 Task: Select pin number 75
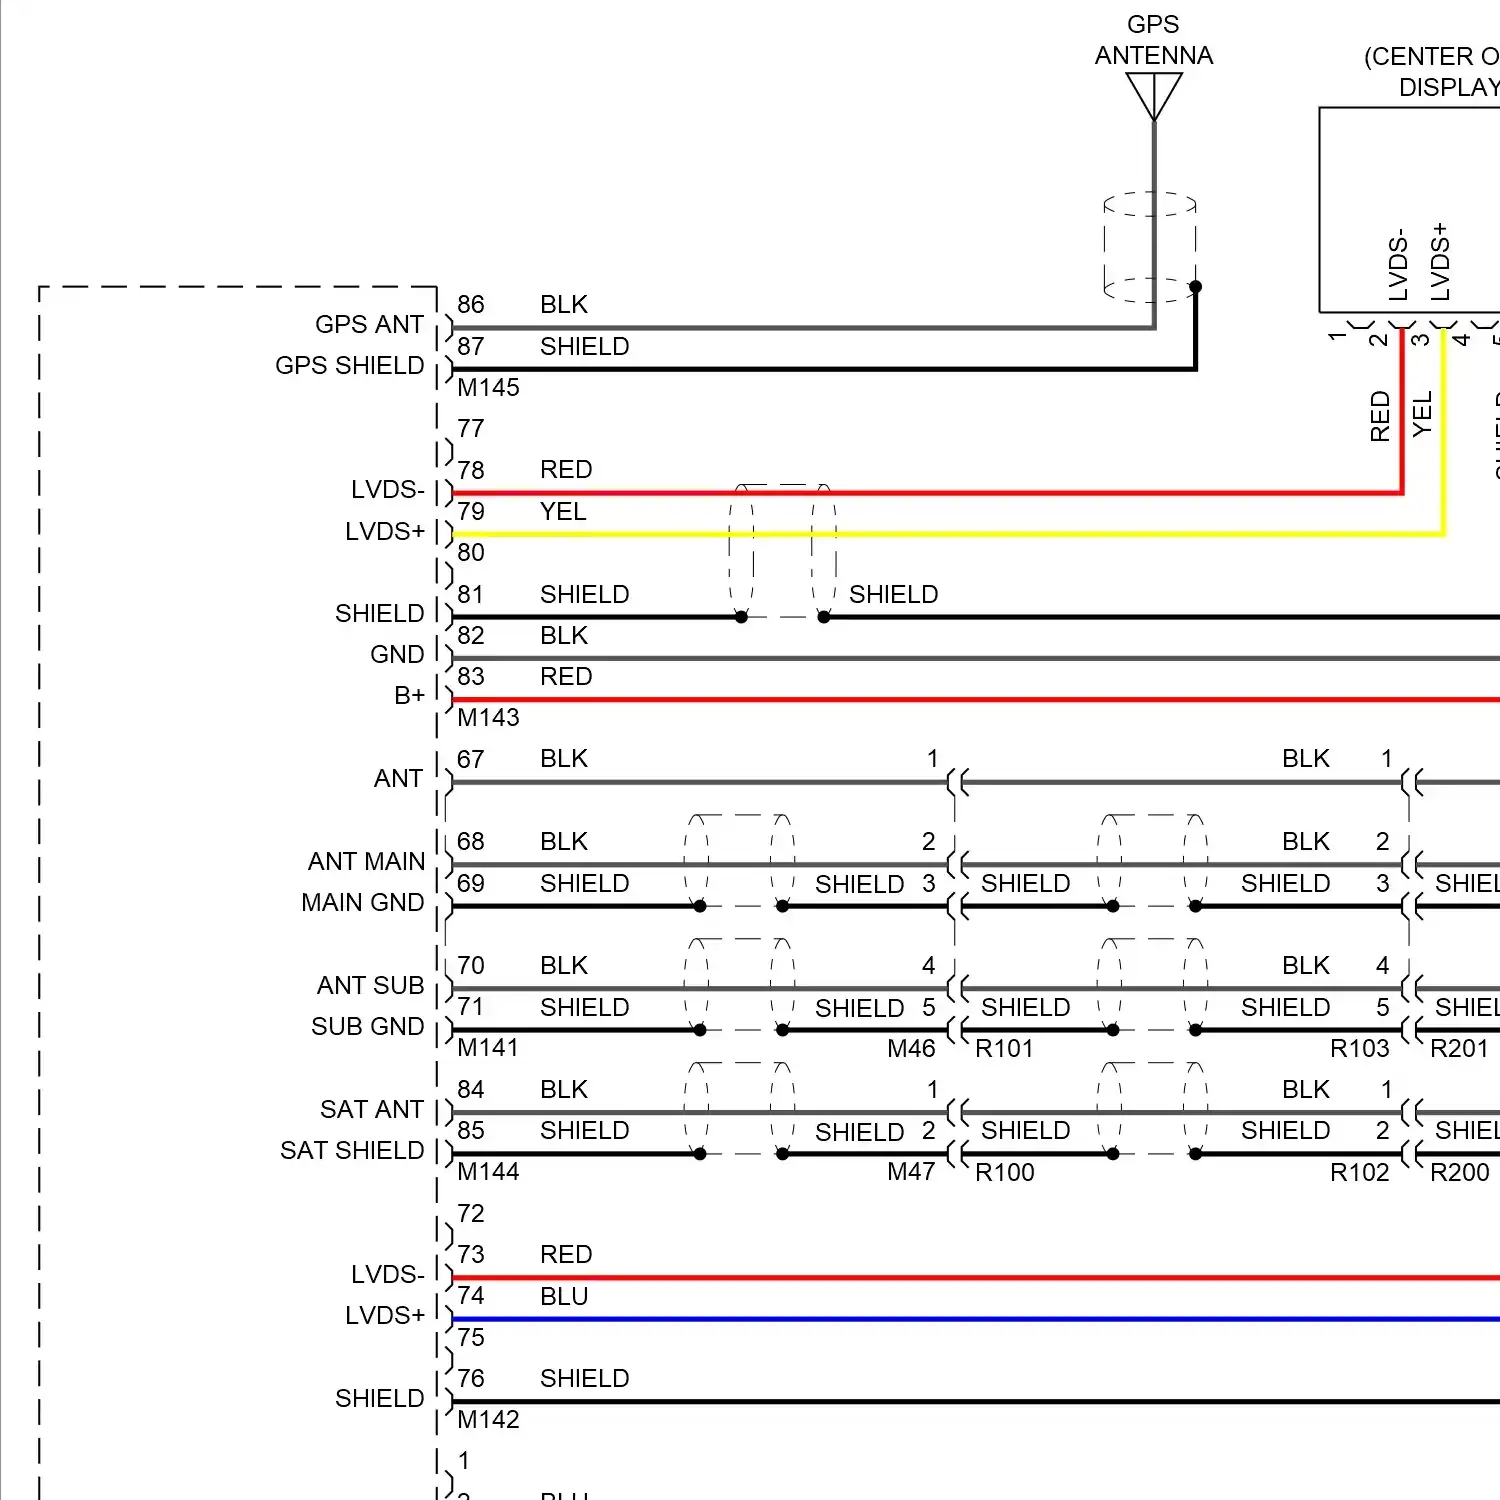point(470,1337)
